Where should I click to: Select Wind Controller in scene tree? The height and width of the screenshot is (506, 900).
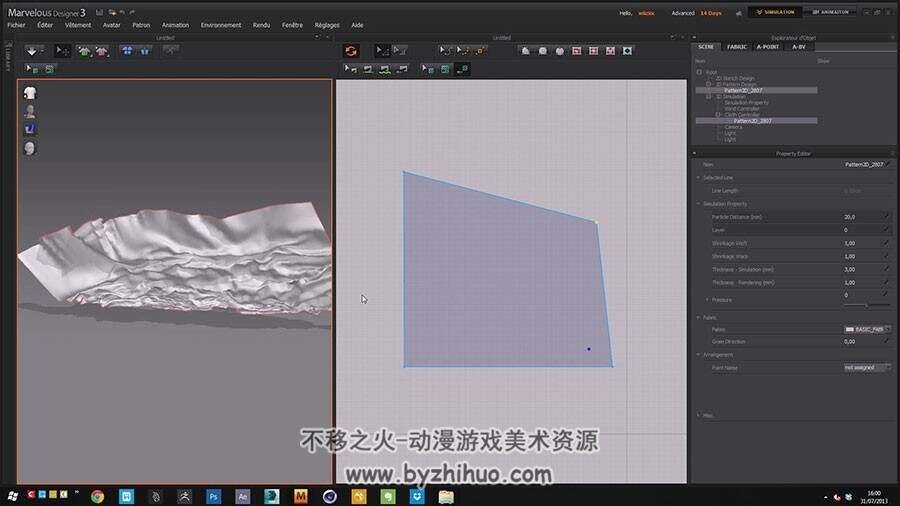(x=742, y=108)
